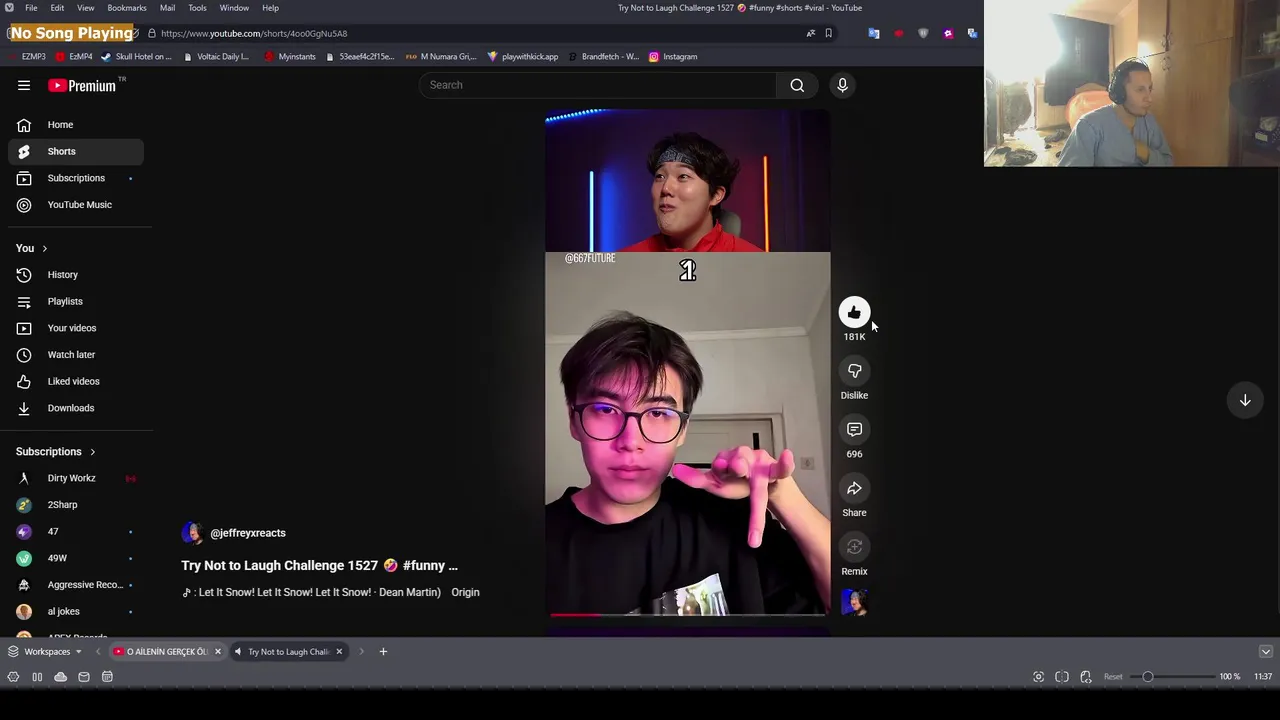Open Subscriptions feed in the sidebar
Viewport: 1280px width, 720px height.
tap(76, 178)
